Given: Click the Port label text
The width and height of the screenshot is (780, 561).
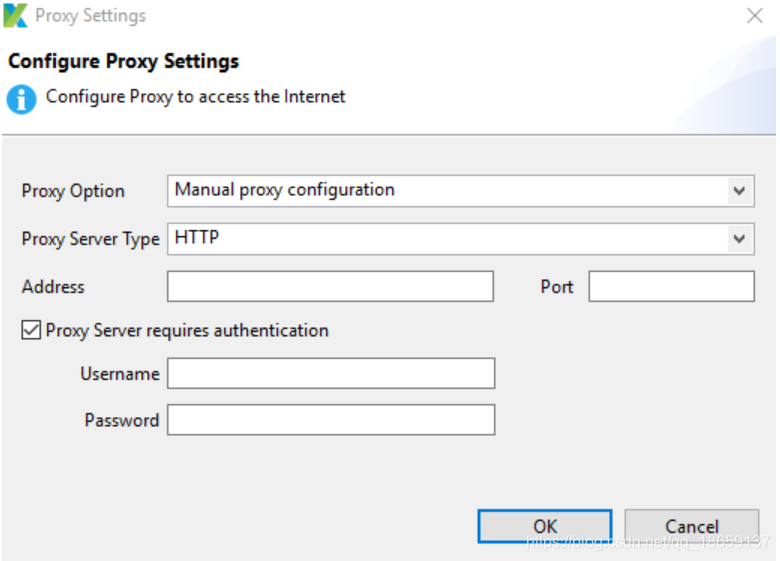Looking at the screenshot, I should point(557,287).
